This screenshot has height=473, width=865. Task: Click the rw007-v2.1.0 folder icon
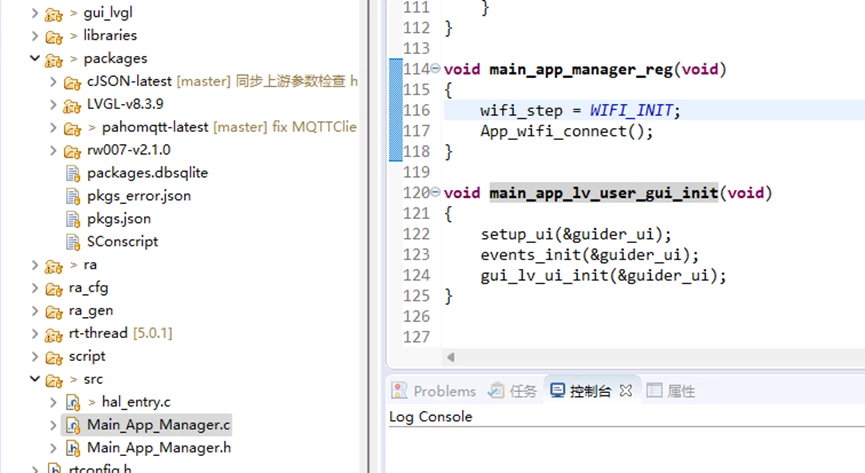click(x=72, y=151)
